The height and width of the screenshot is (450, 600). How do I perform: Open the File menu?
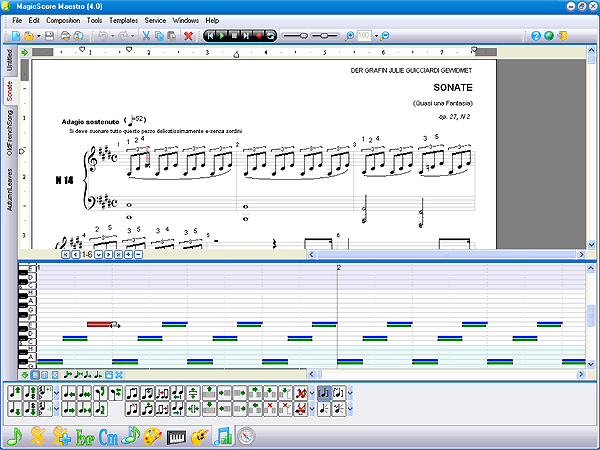click(17, 20)
